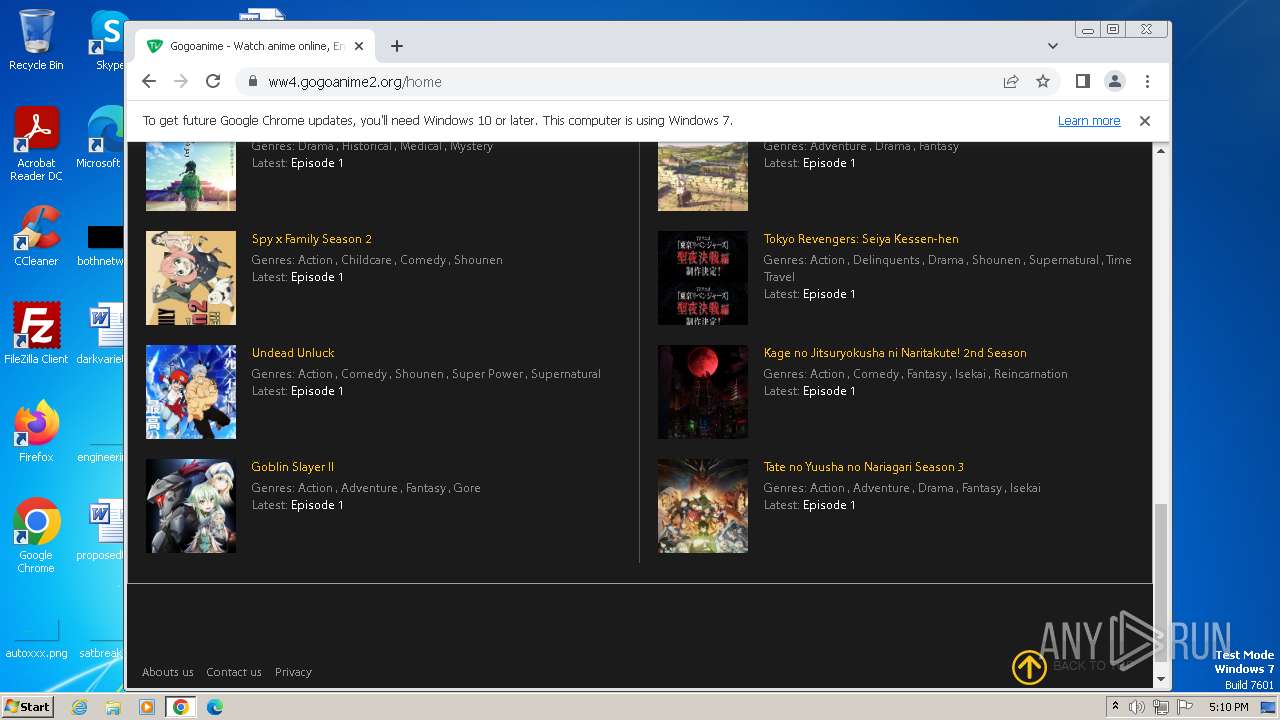1280x720 pixels.
Task: Show hidden system tray icons
Action: 1115,707
